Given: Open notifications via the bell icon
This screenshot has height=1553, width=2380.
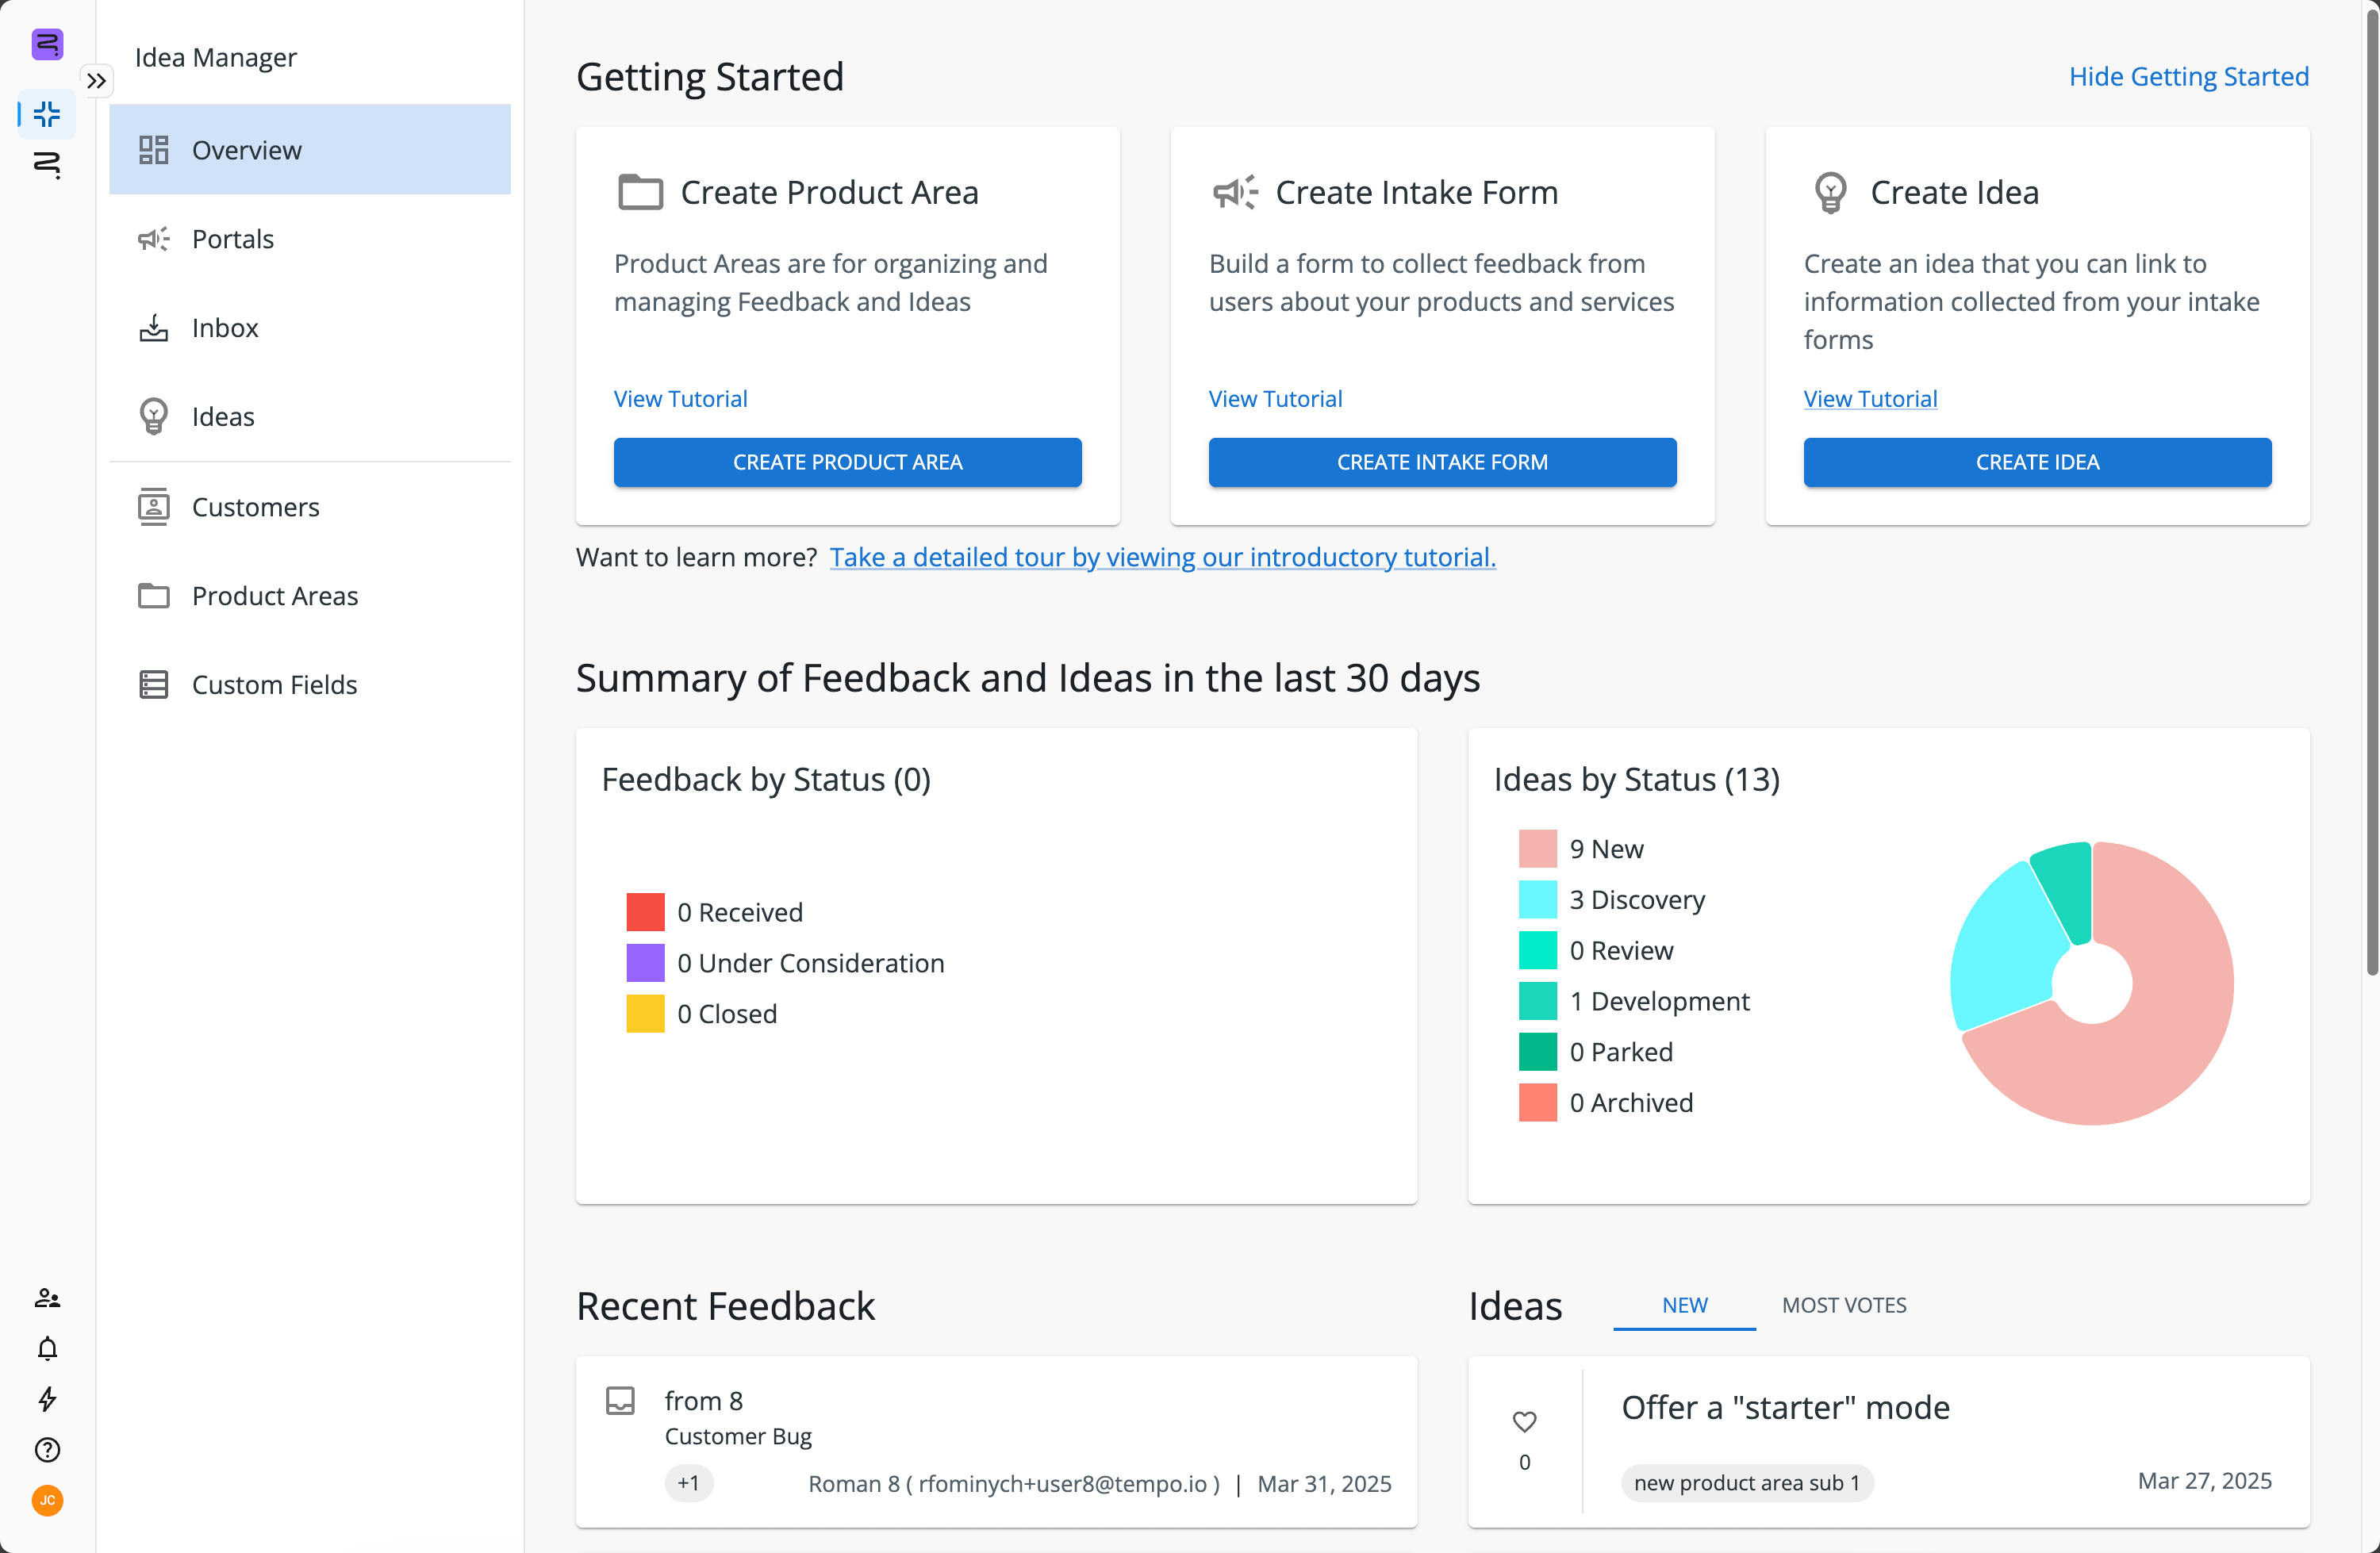Looking at the screenshot, I should (x=47, y=1349).
